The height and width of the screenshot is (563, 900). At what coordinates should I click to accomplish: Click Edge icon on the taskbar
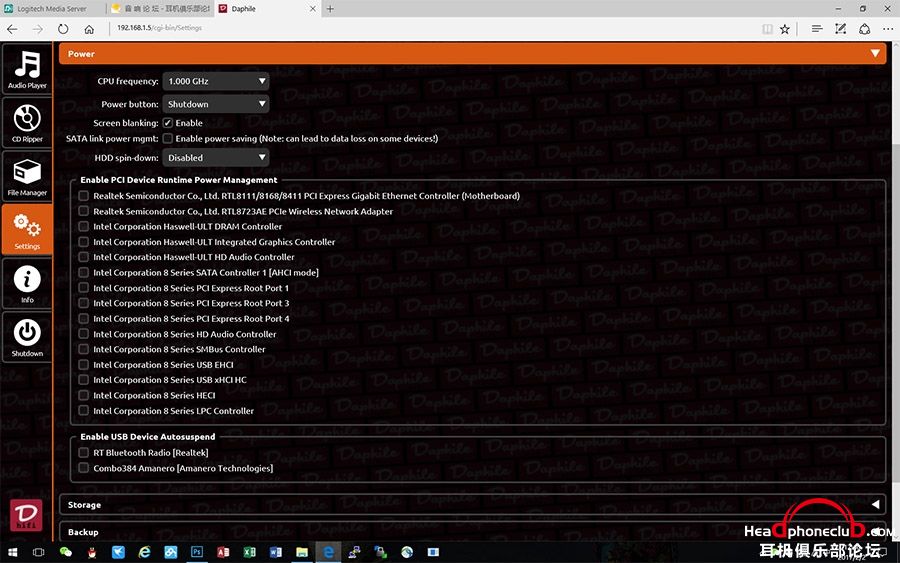(x=328, y=552)
